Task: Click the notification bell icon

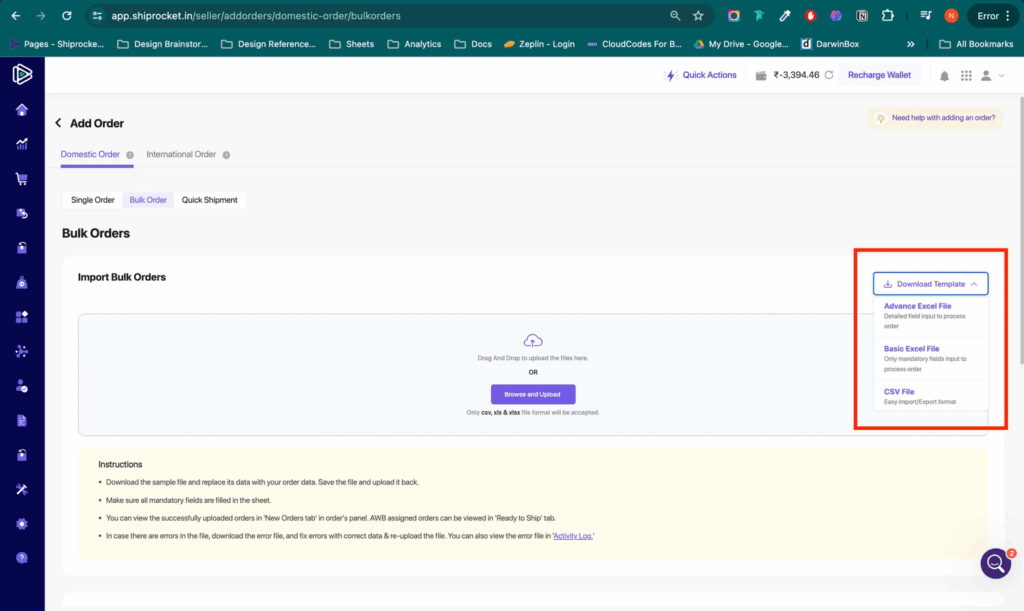Action: (x=944, y=76)
